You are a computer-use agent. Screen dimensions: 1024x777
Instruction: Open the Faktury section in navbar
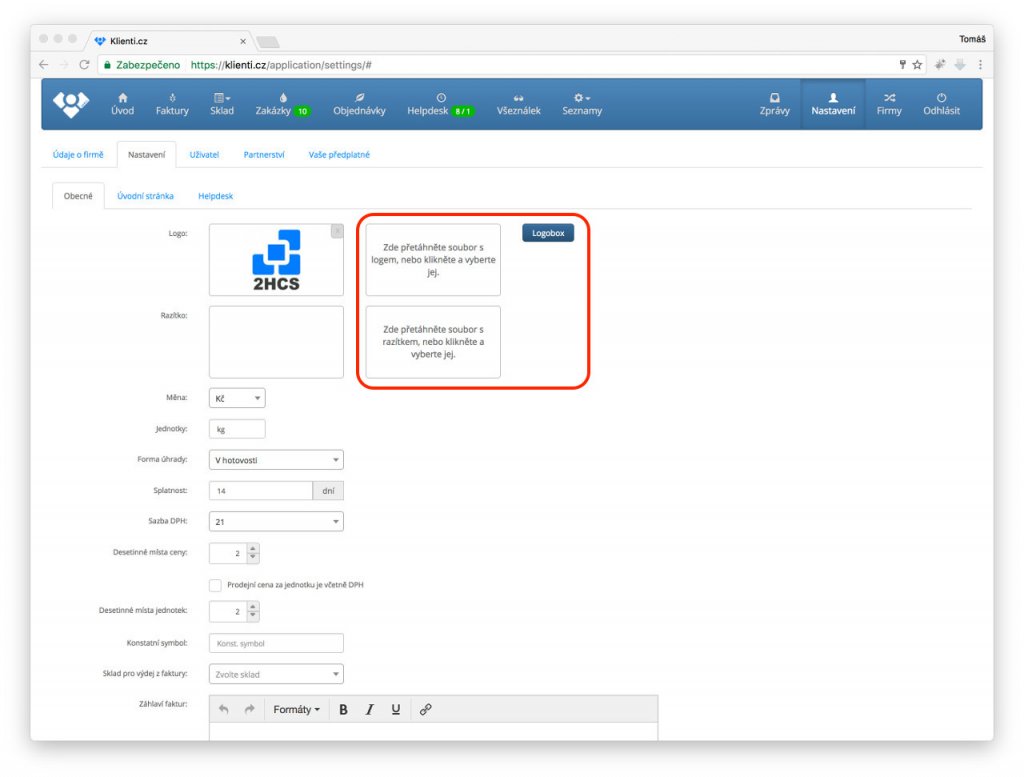[172, 105]
